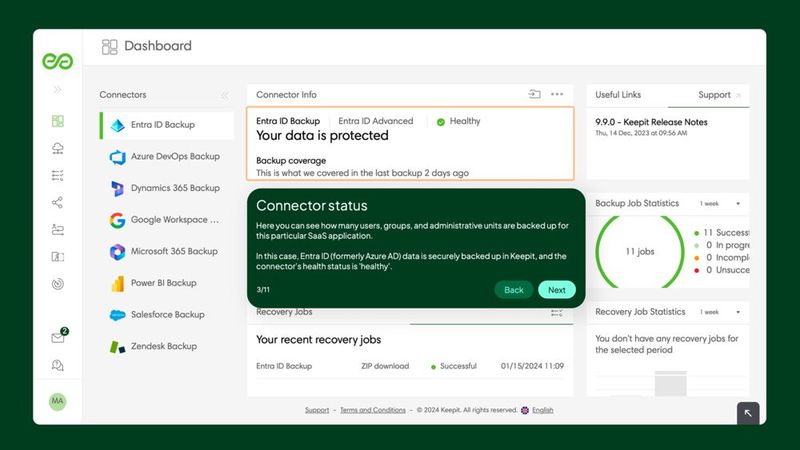Click the arrow button at bottom right corner

(748, 413)
